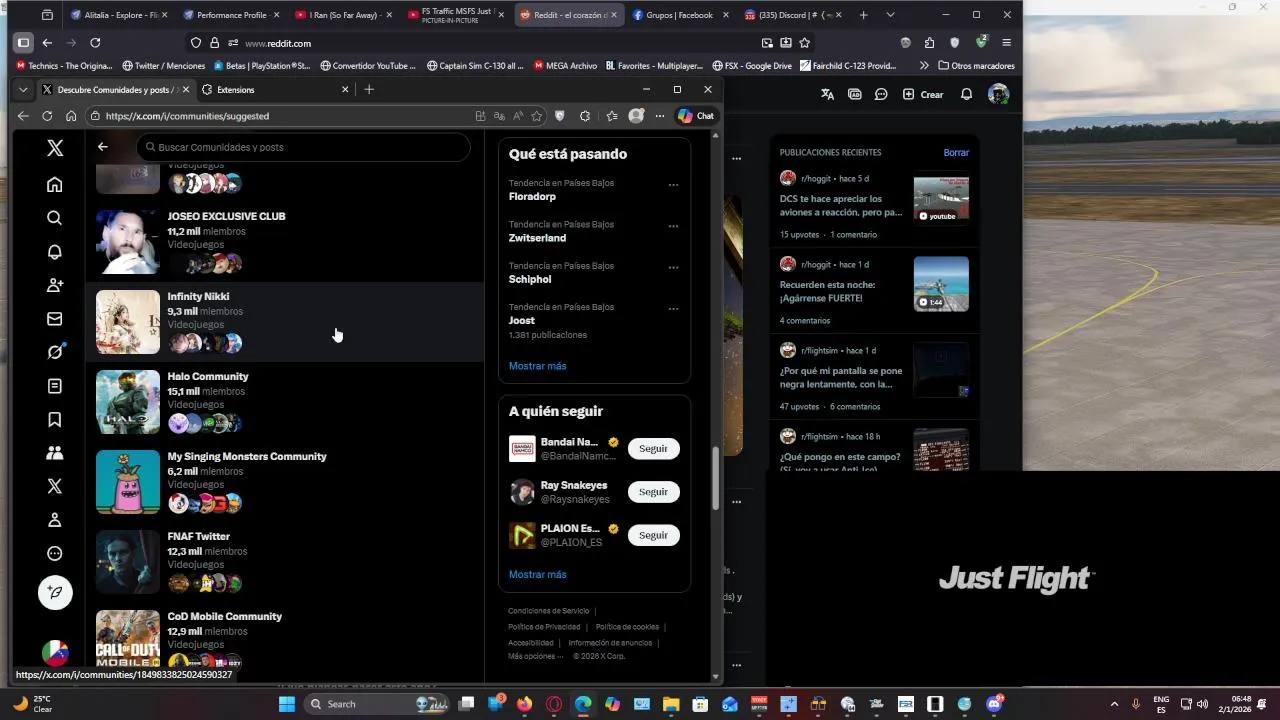Open Copilot Chat button in Edge toolbar

696,116
